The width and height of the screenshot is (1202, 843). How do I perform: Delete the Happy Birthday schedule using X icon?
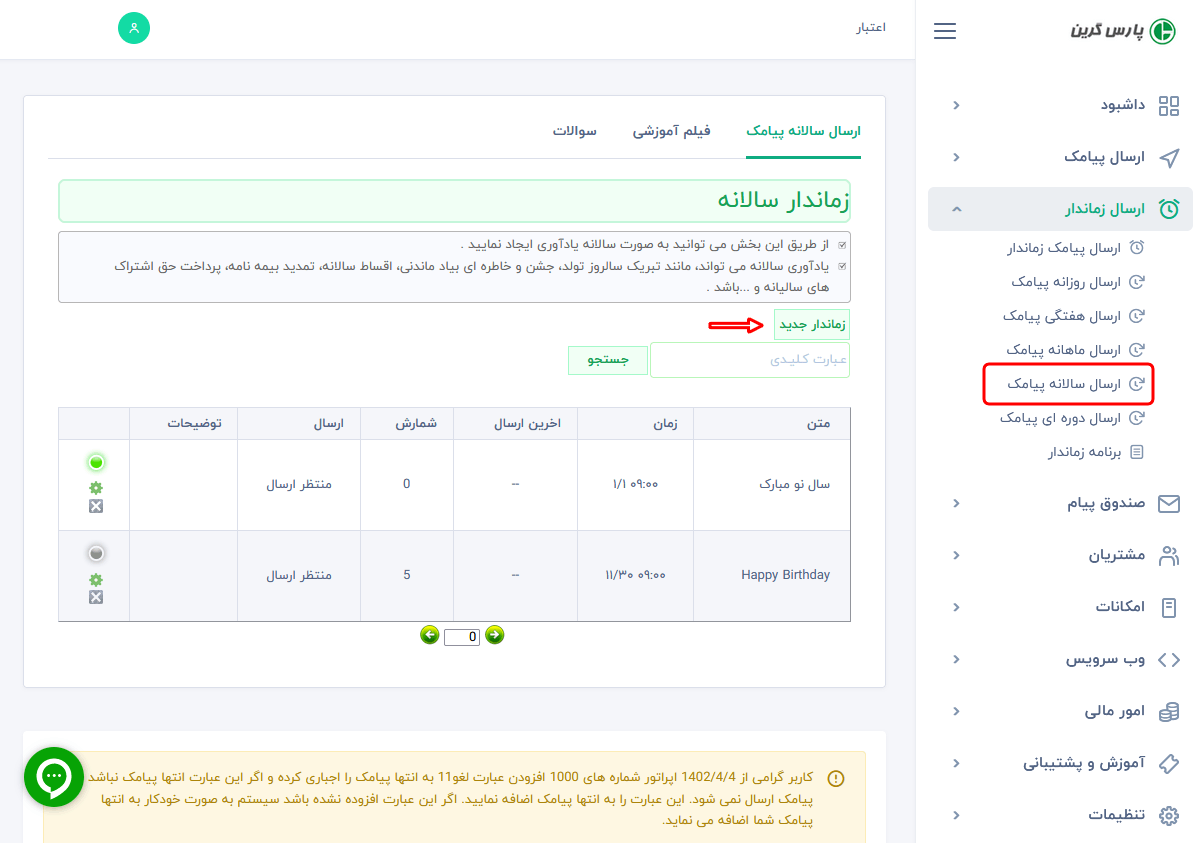[x=95, y=597]
